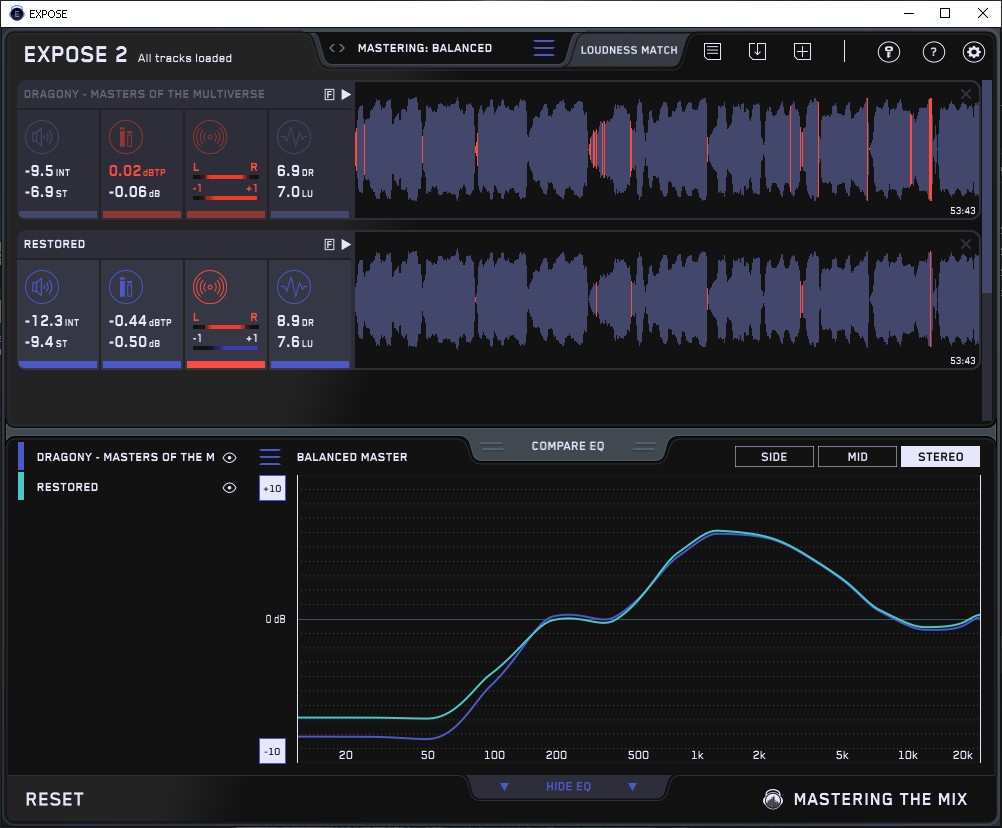Maximize the EXPOSE window

[945, 13]
